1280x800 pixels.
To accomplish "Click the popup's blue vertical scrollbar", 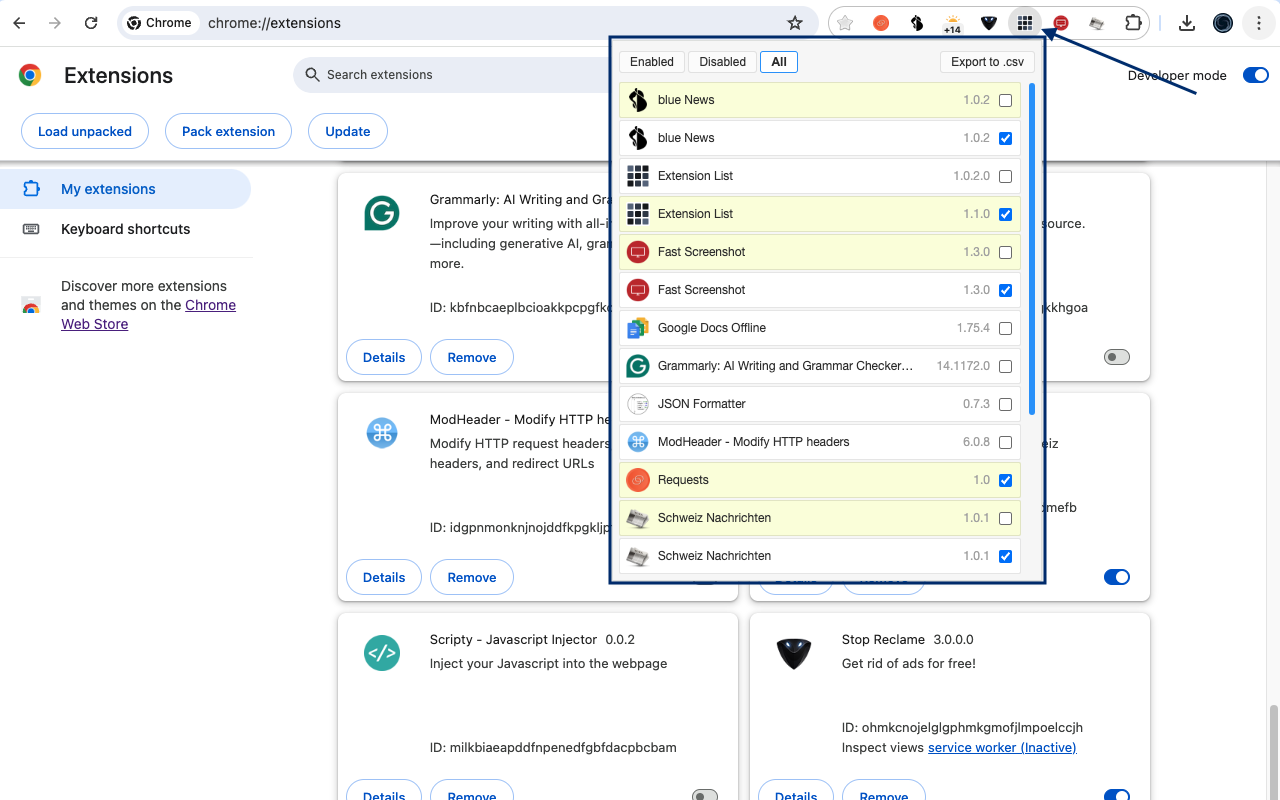I will click(x=1031, y=250).
